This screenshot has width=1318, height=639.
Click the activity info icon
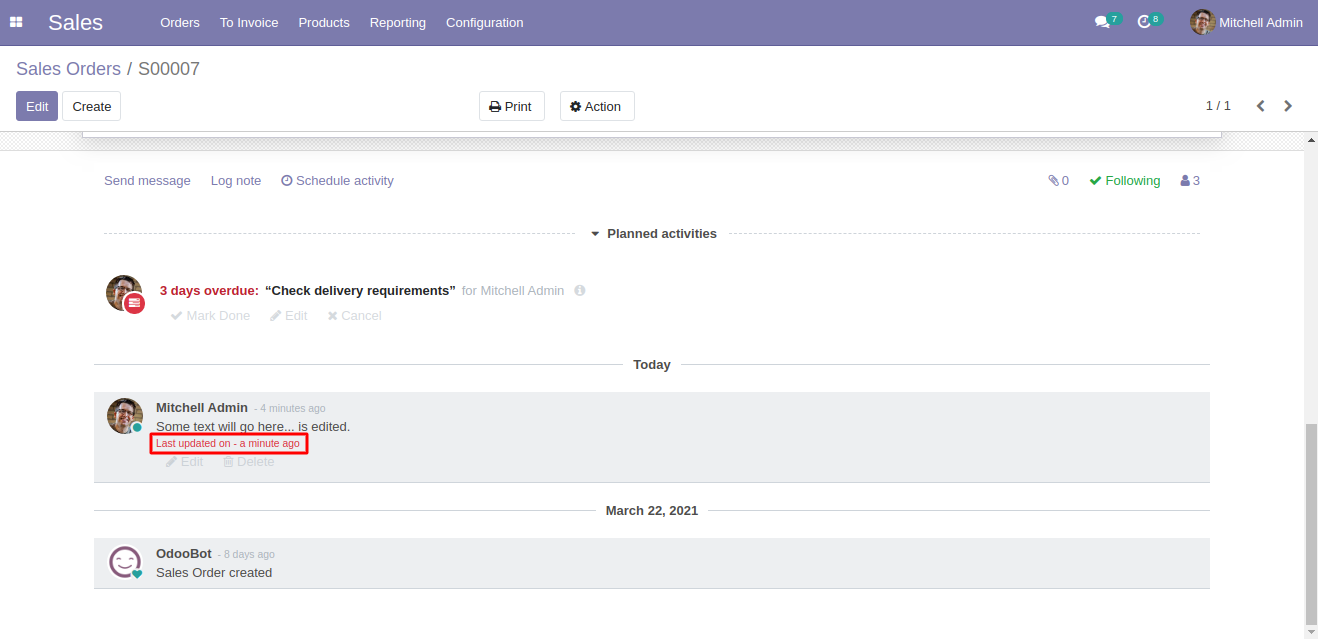(x=580, y=291)
